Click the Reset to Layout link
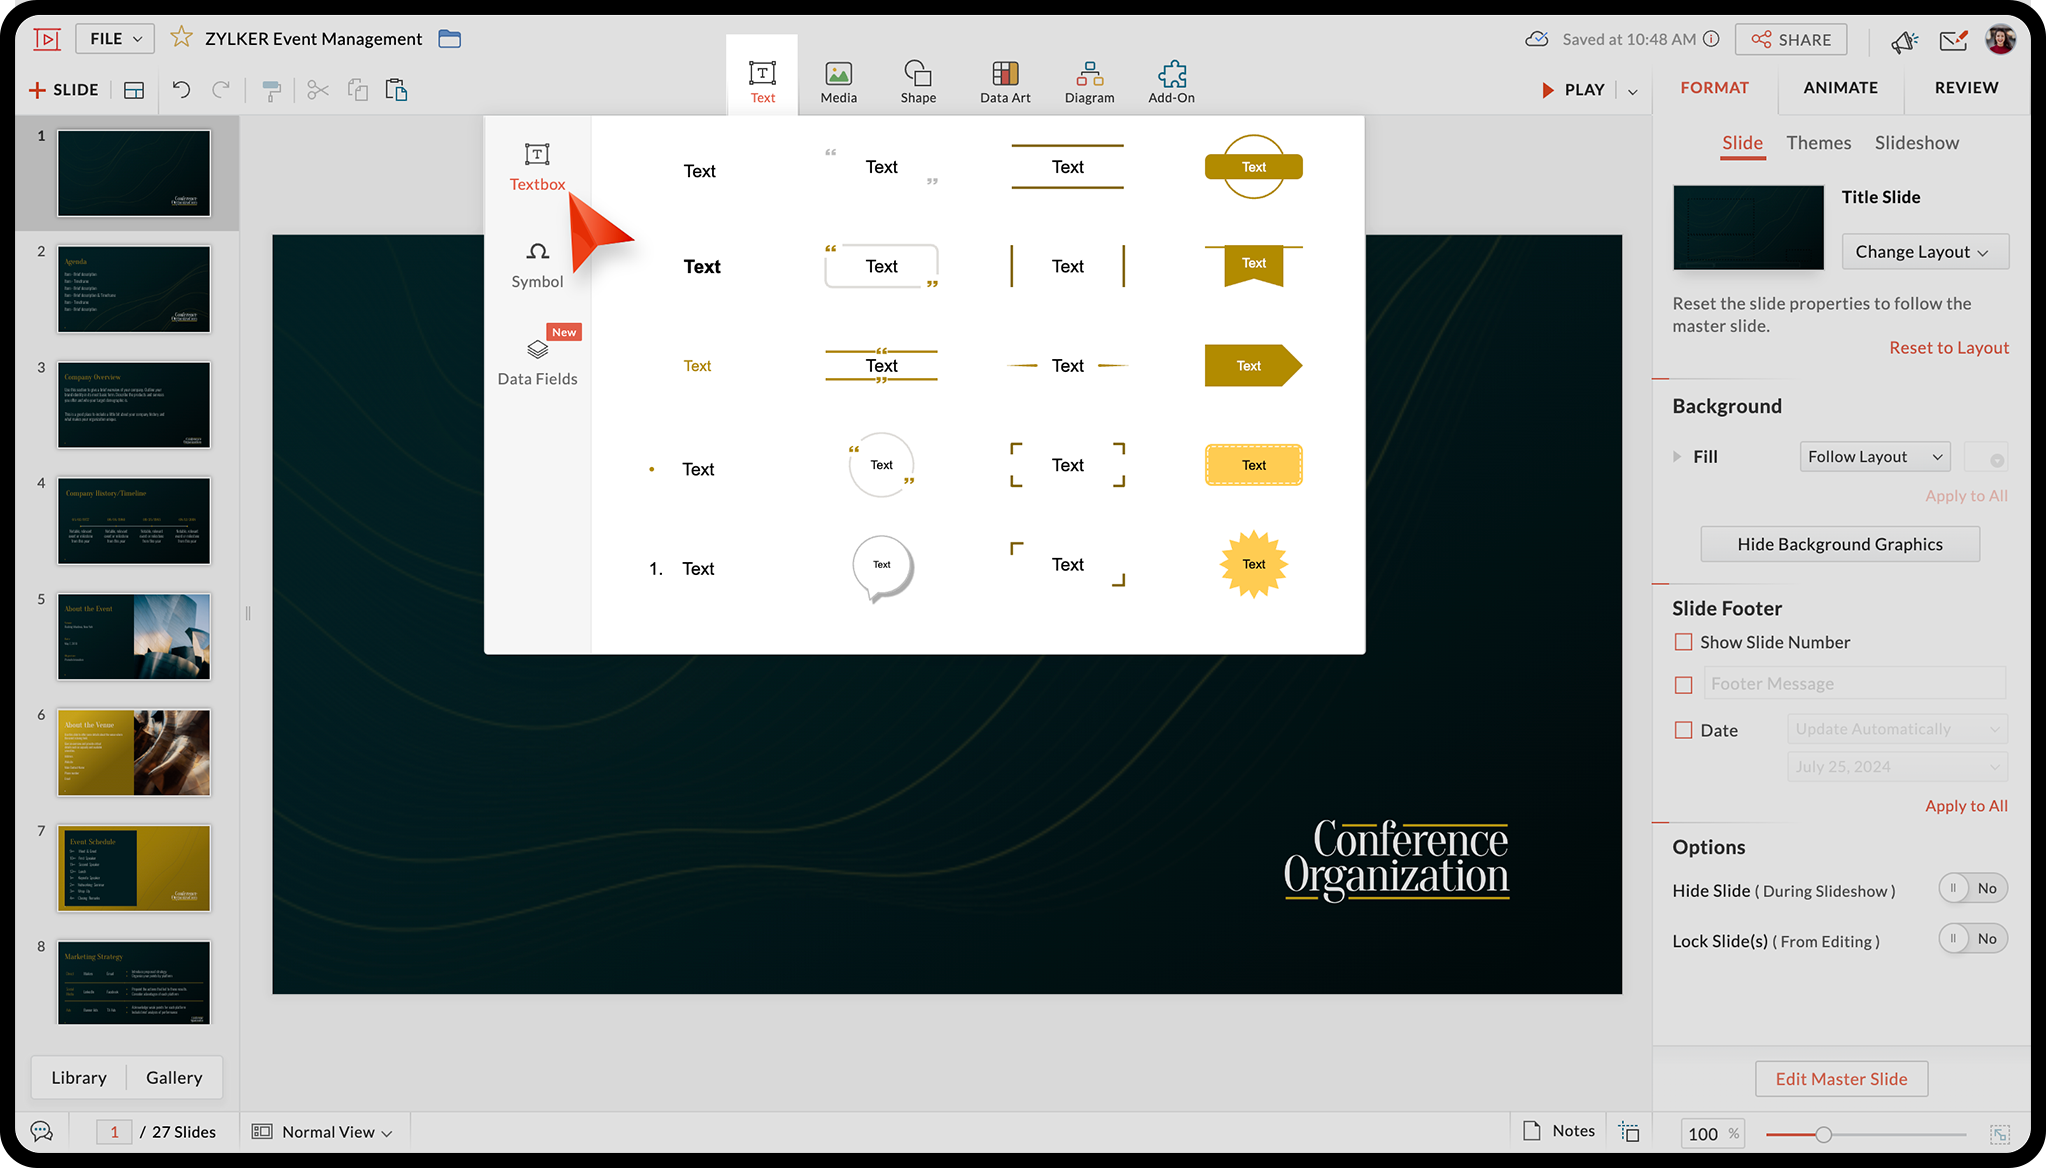The width and height of the screenshot is (2046, 1168). (x=1948, y=348)
